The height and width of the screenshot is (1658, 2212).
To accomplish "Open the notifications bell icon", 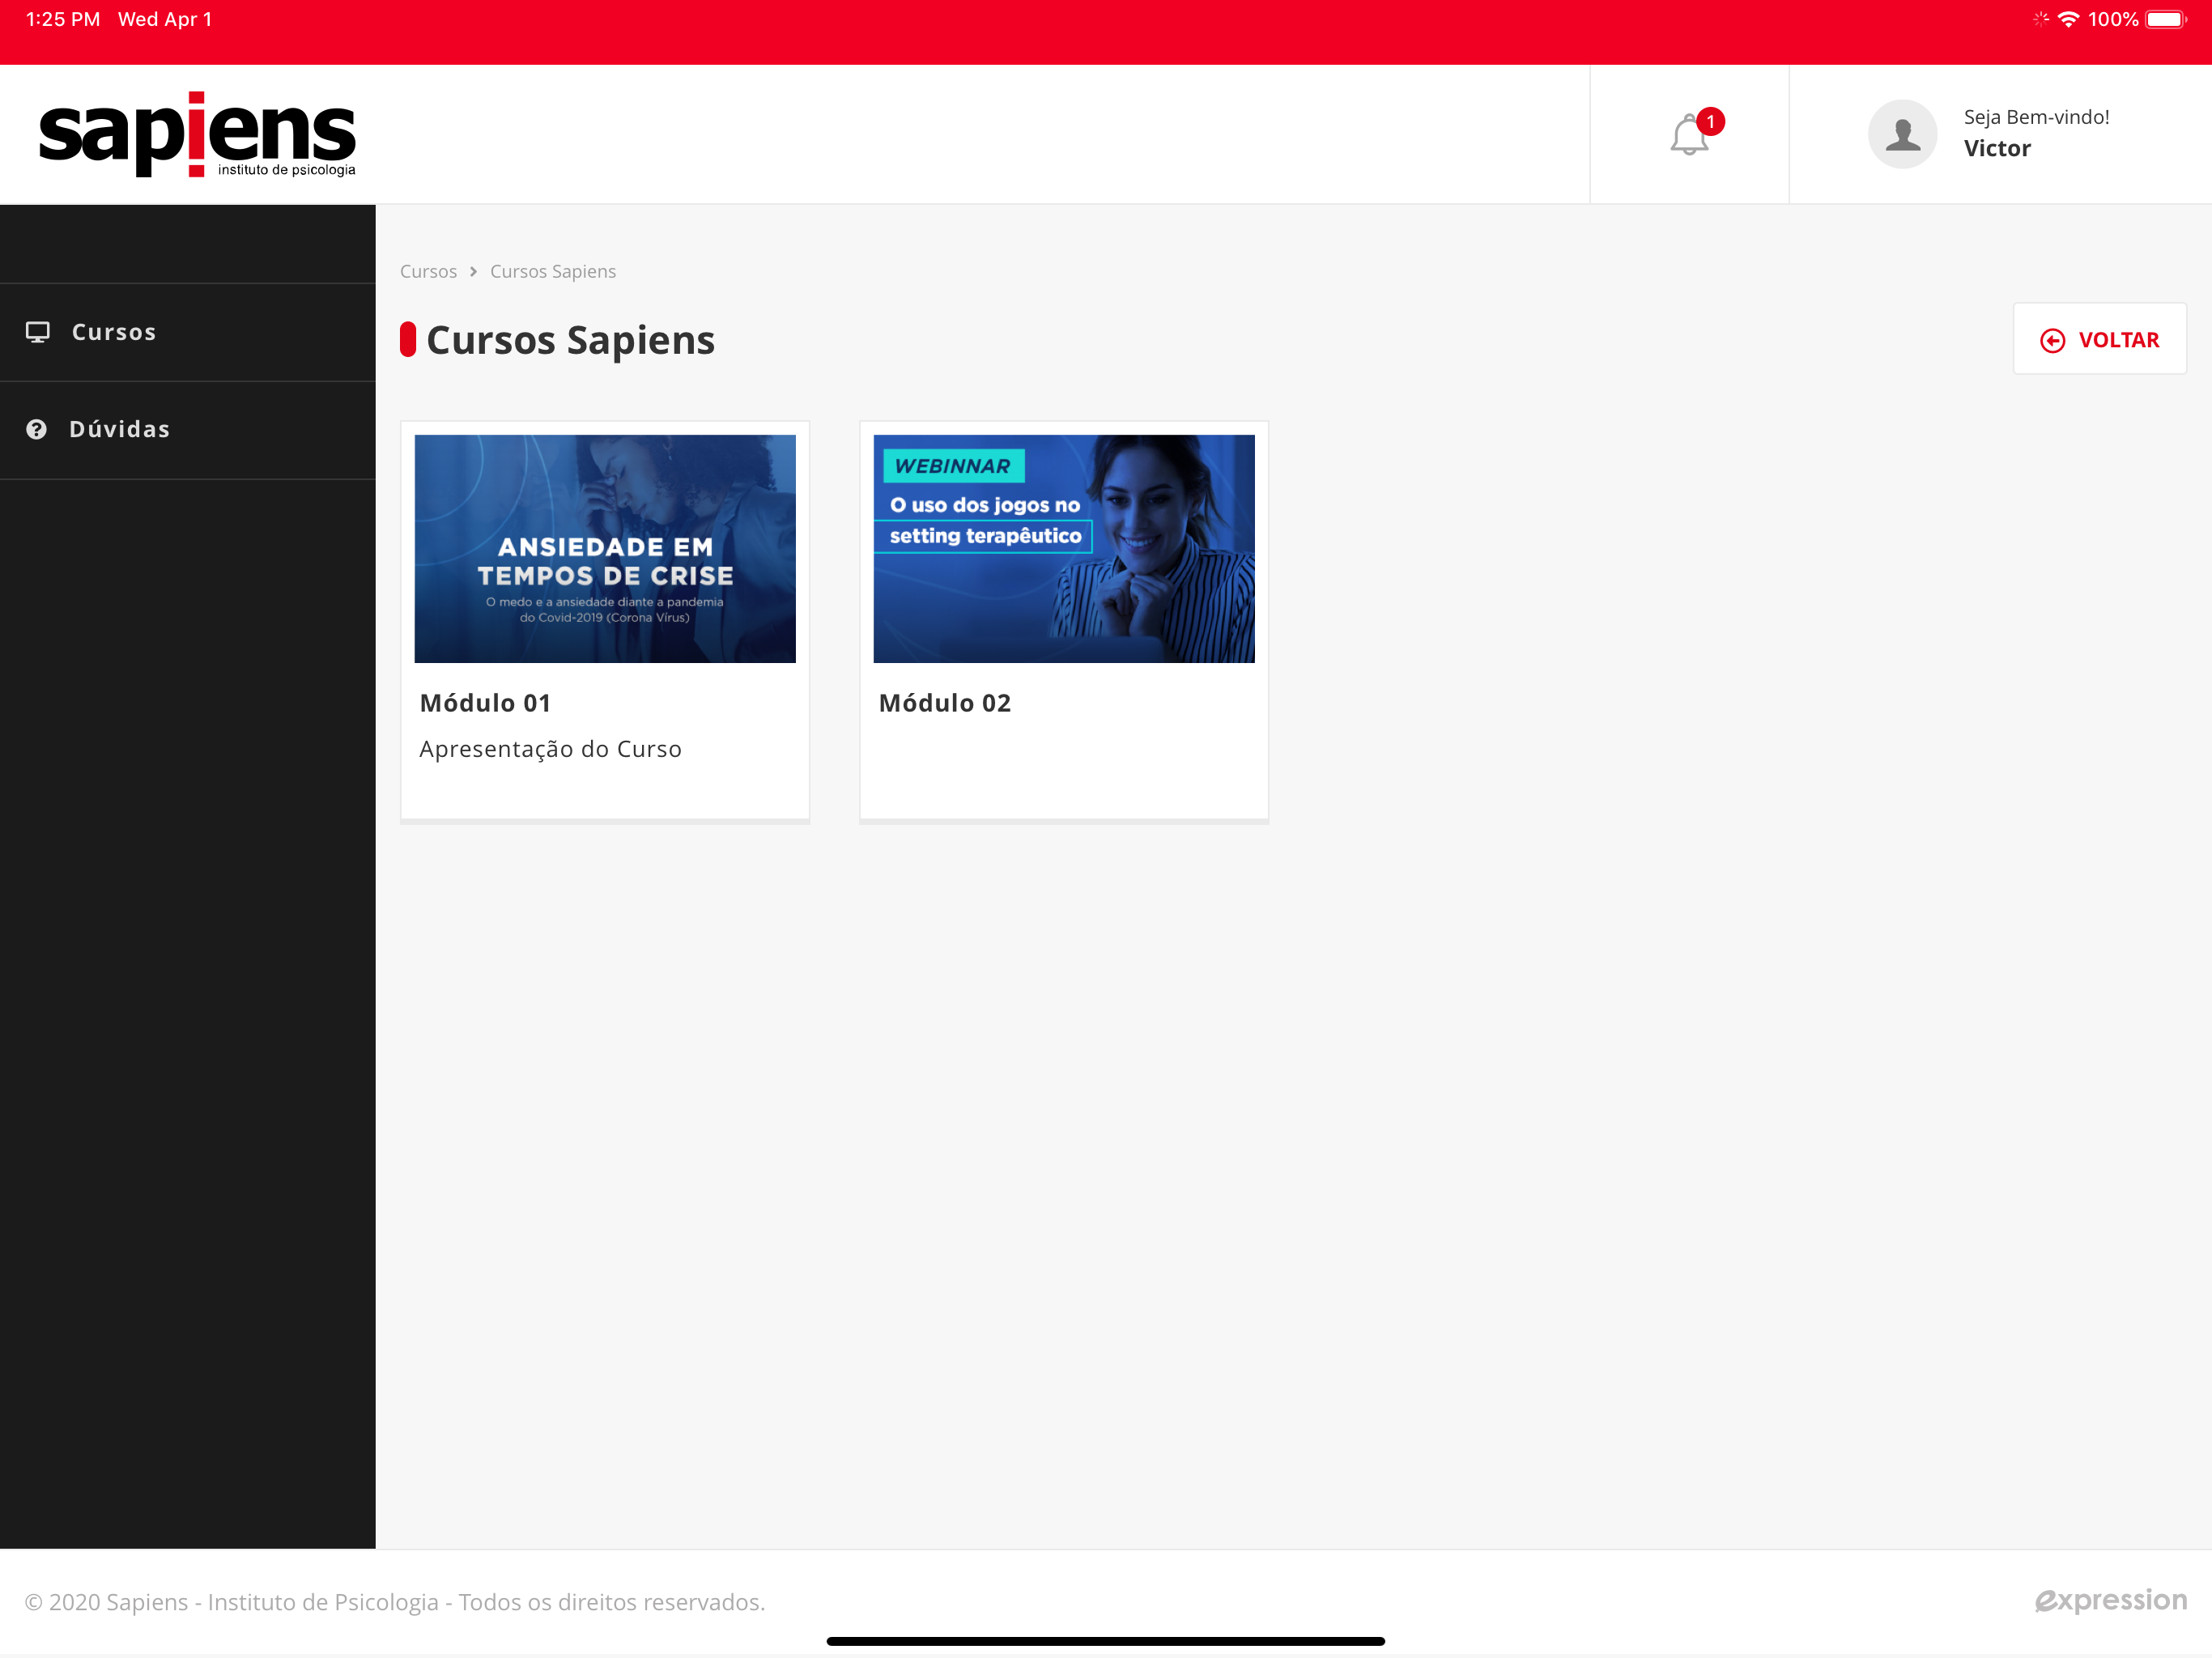I will (1689, 135).
